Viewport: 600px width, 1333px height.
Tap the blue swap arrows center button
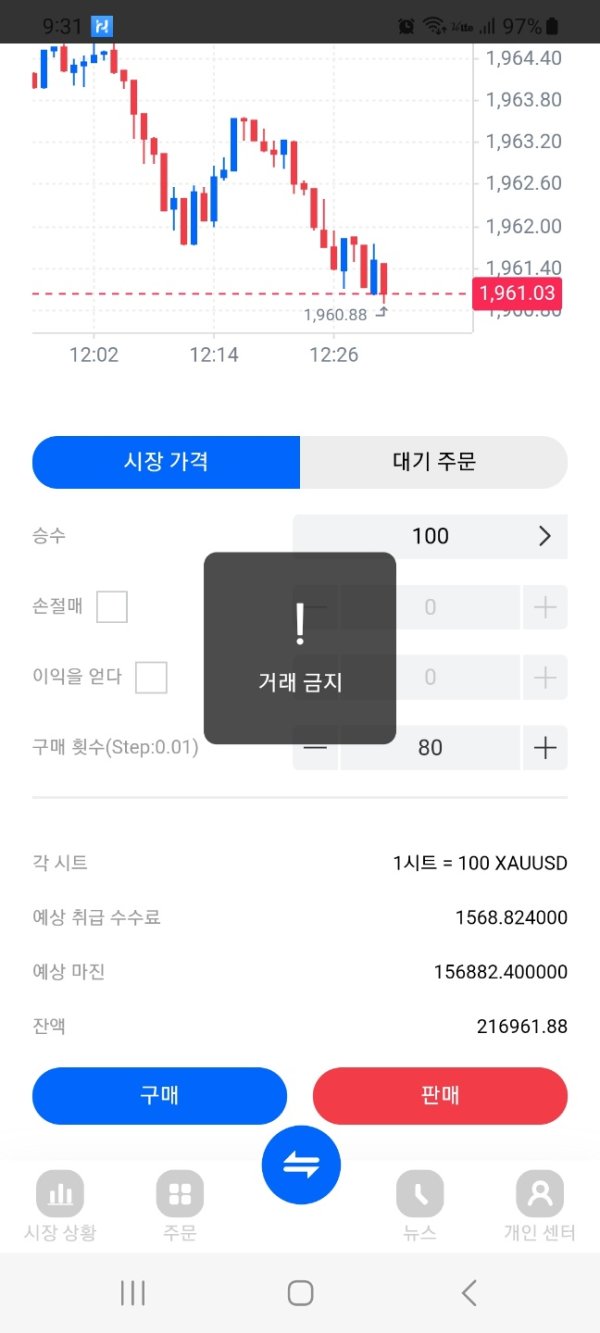(301, 1164)
